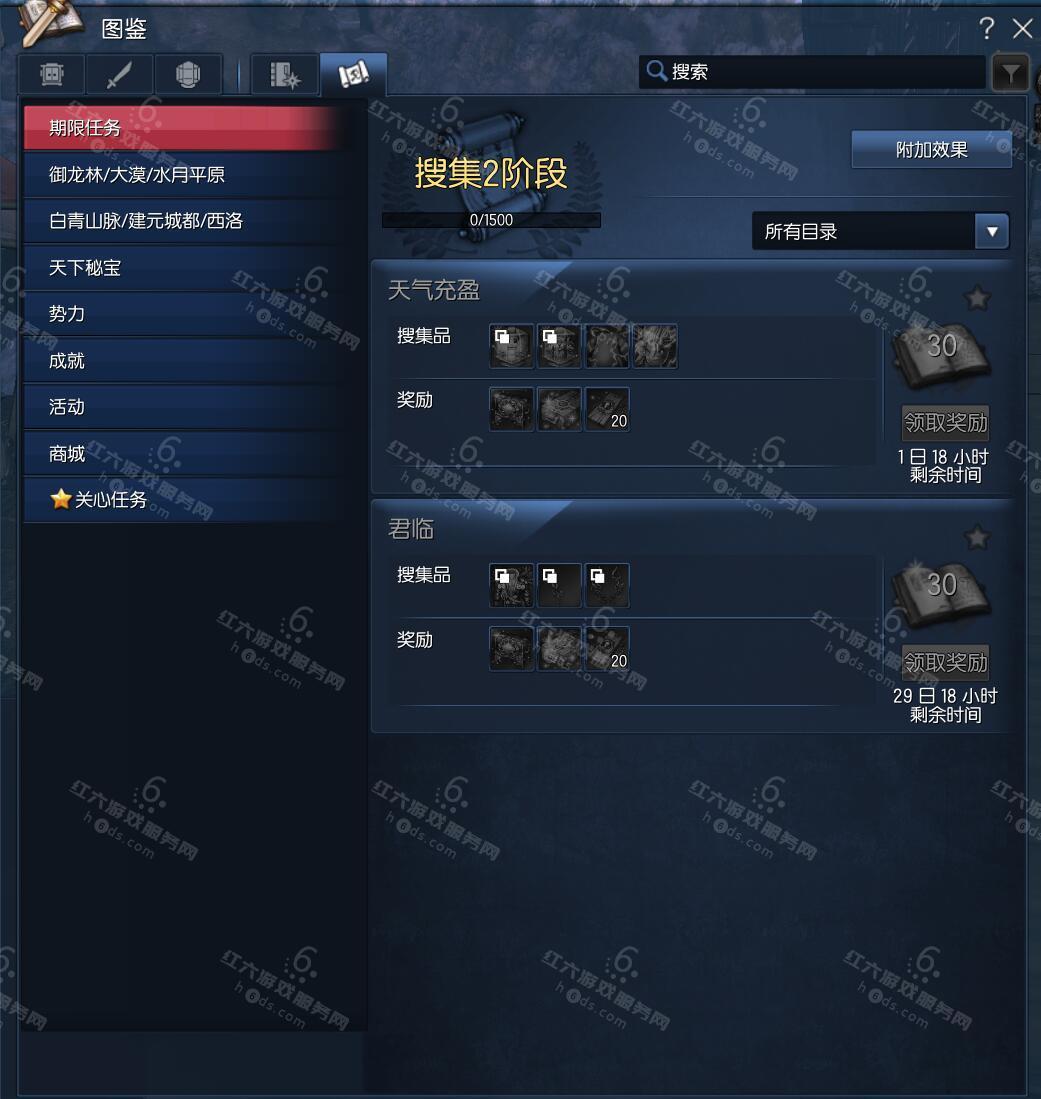This screenshot has height=1099, width=1041.
Task: Click the 搜索 search field
Action: coord(812,71)
